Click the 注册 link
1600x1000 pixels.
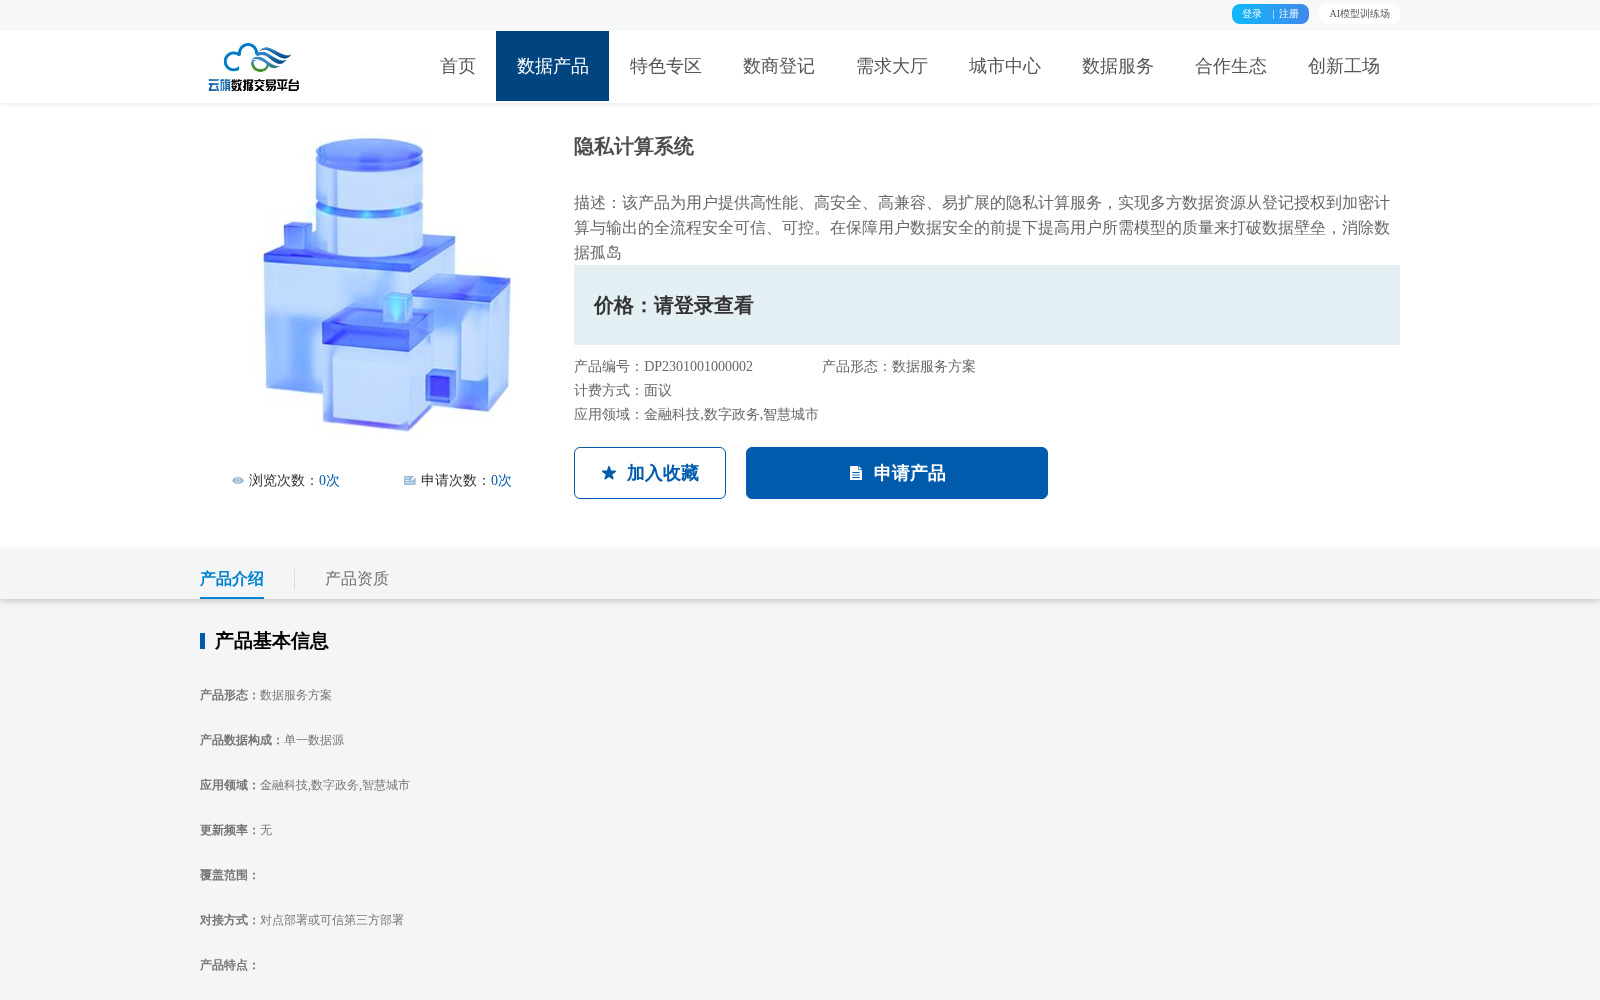tap(1289, 14)
